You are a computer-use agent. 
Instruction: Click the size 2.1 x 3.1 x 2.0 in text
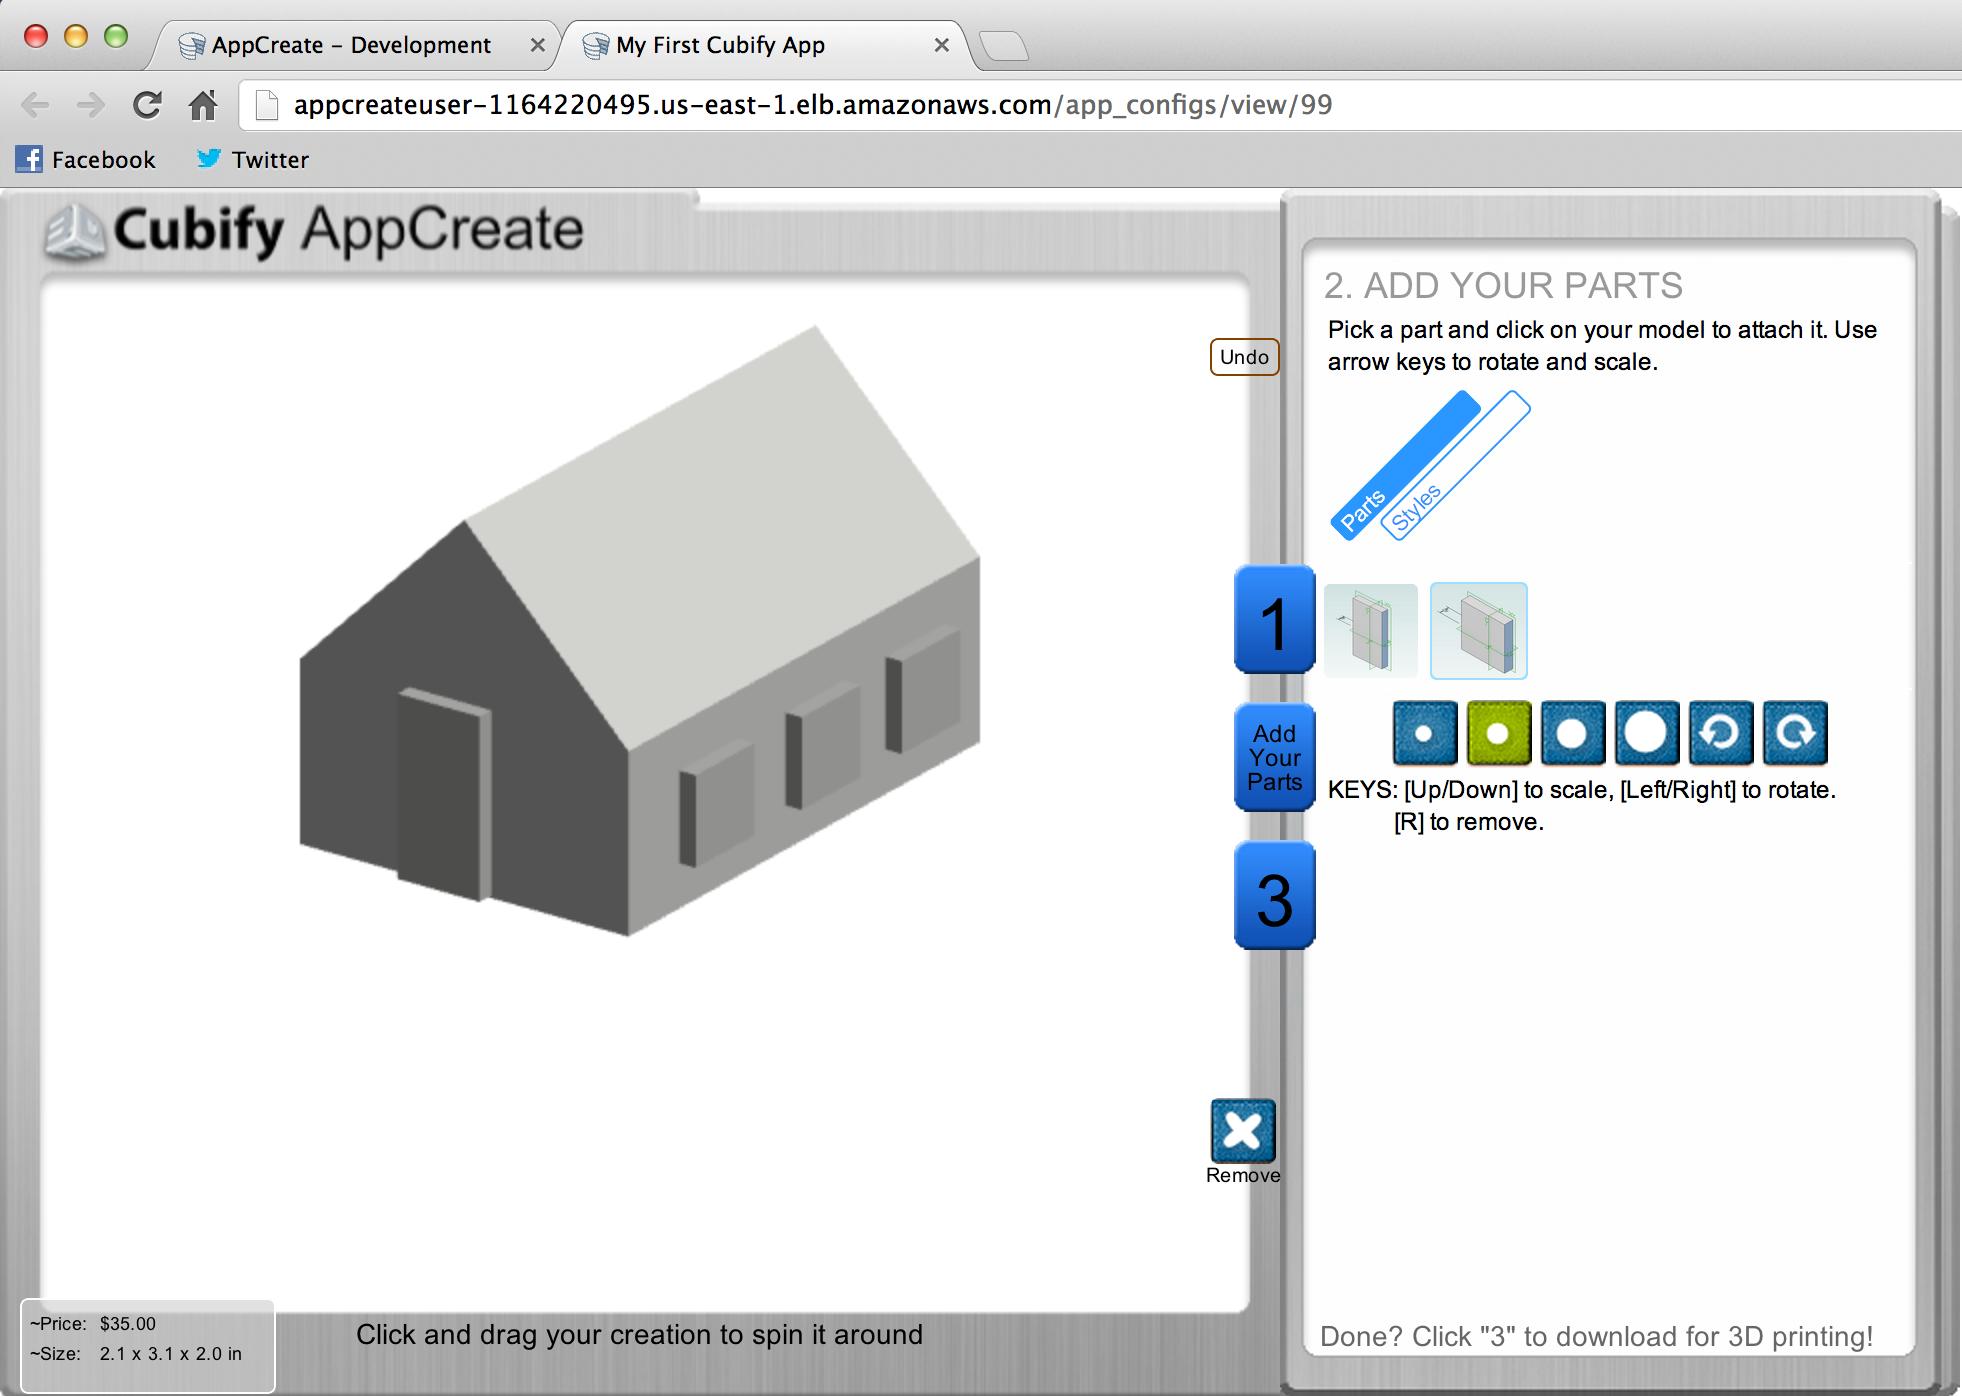pyautogui.click(x=136, y=1354)
